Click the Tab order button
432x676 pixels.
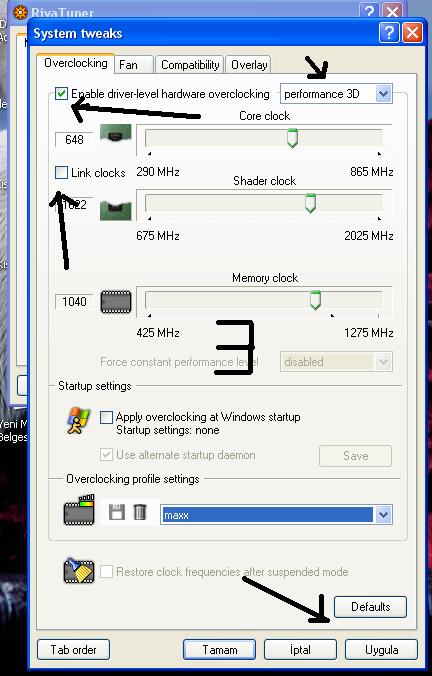coord(73,649)
